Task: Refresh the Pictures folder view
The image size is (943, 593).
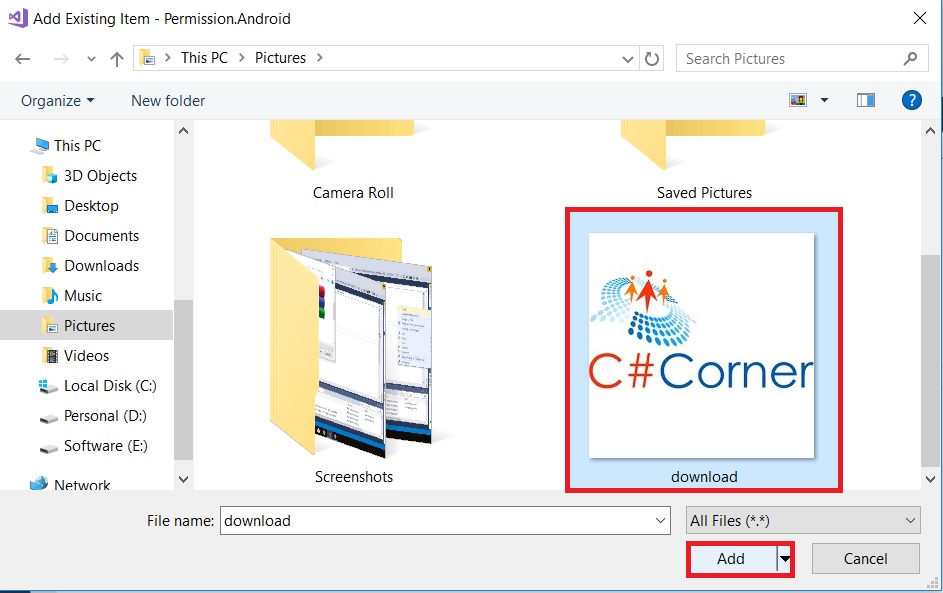Action: pos(652,58)
